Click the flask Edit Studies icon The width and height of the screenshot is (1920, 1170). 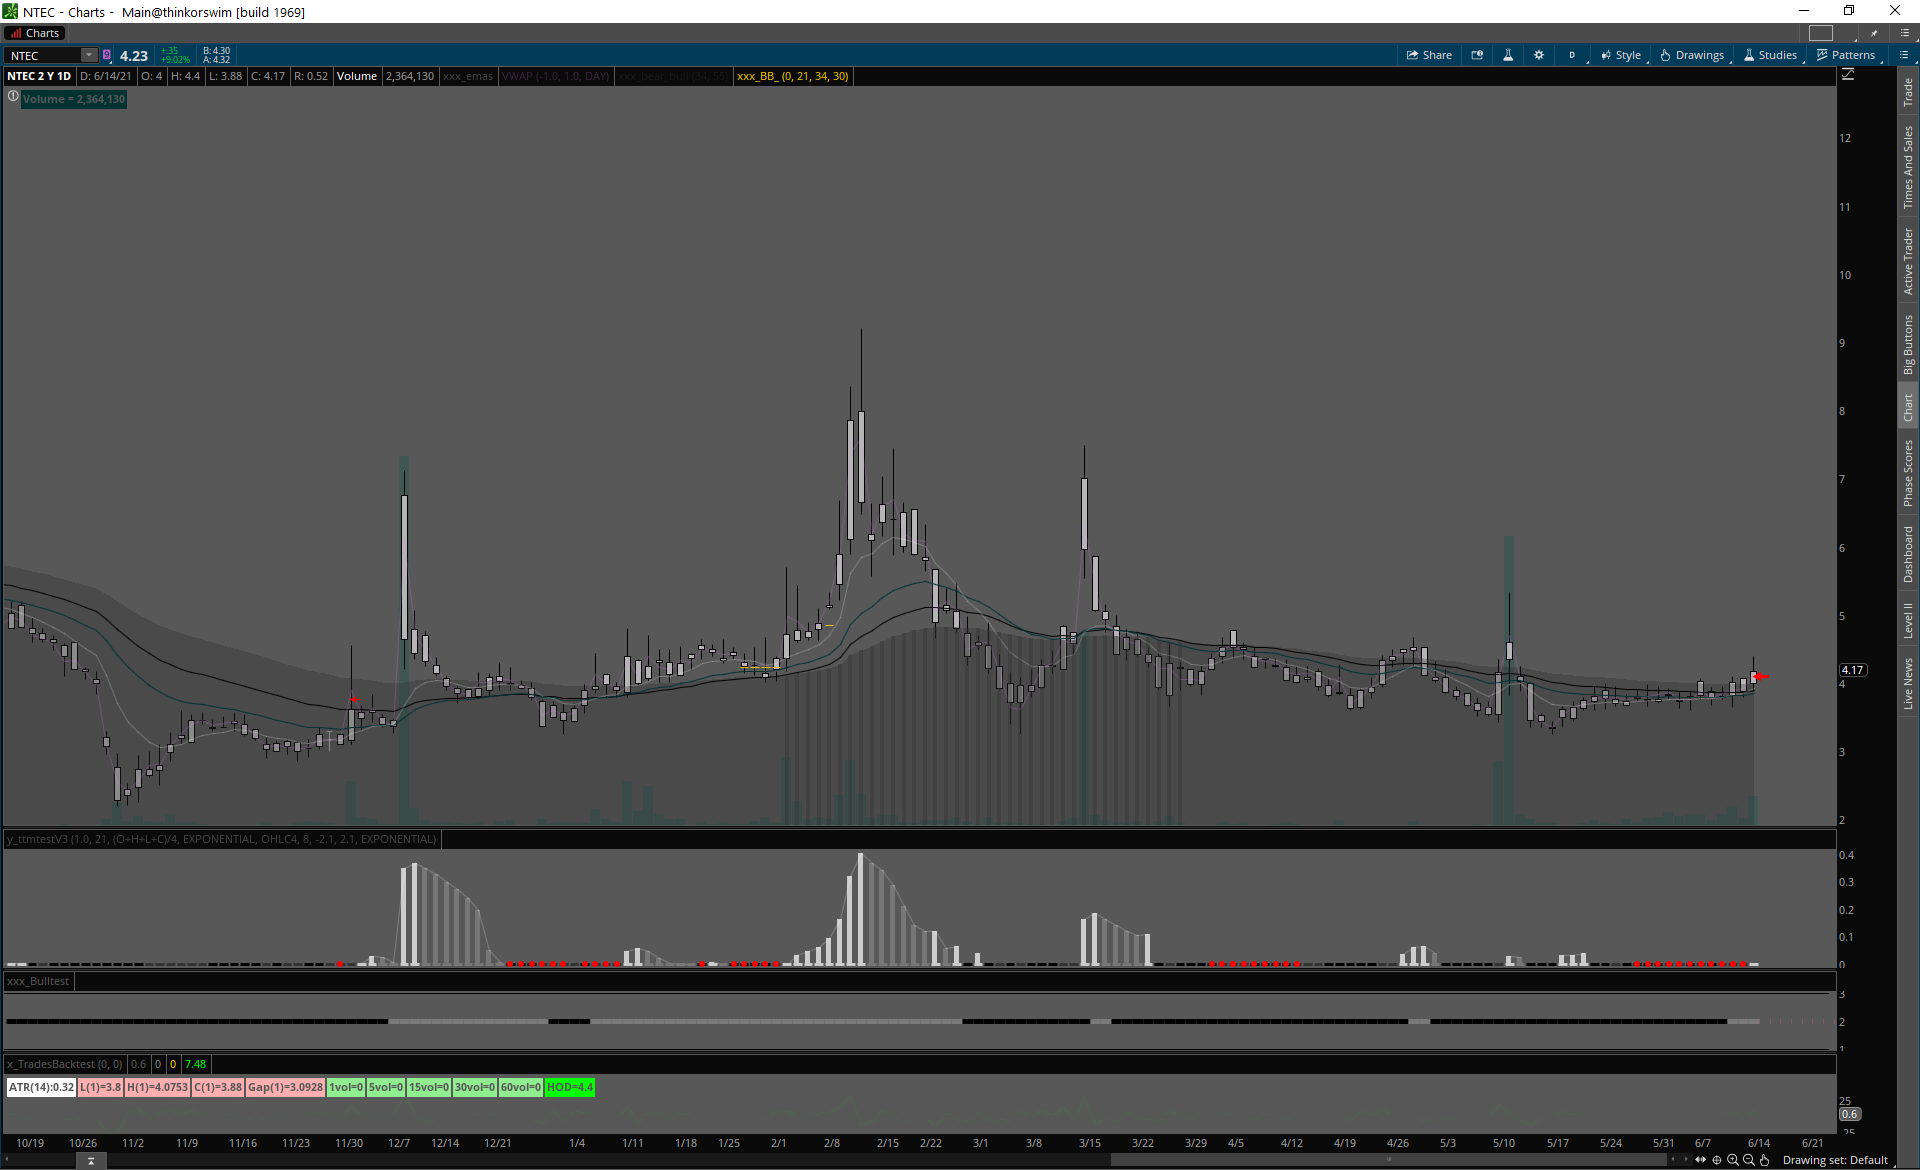pyautogui.click(x=1508, y=55)
